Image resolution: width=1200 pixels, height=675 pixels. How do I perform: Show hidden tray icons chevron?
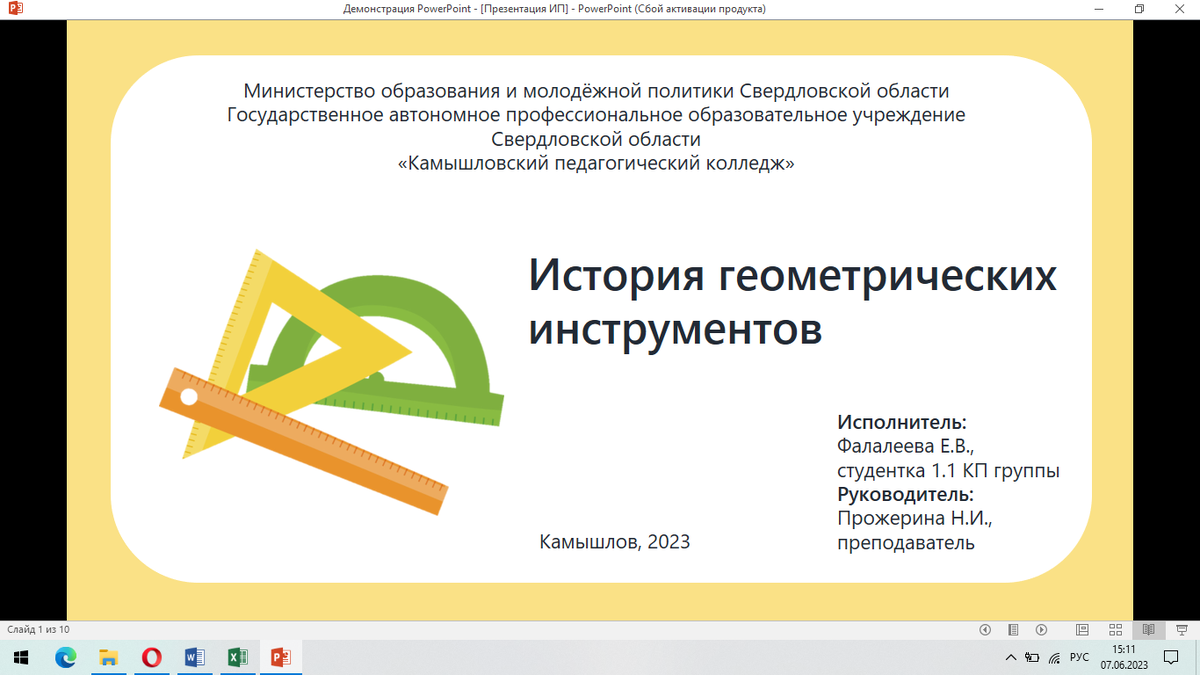(1011, 657)
